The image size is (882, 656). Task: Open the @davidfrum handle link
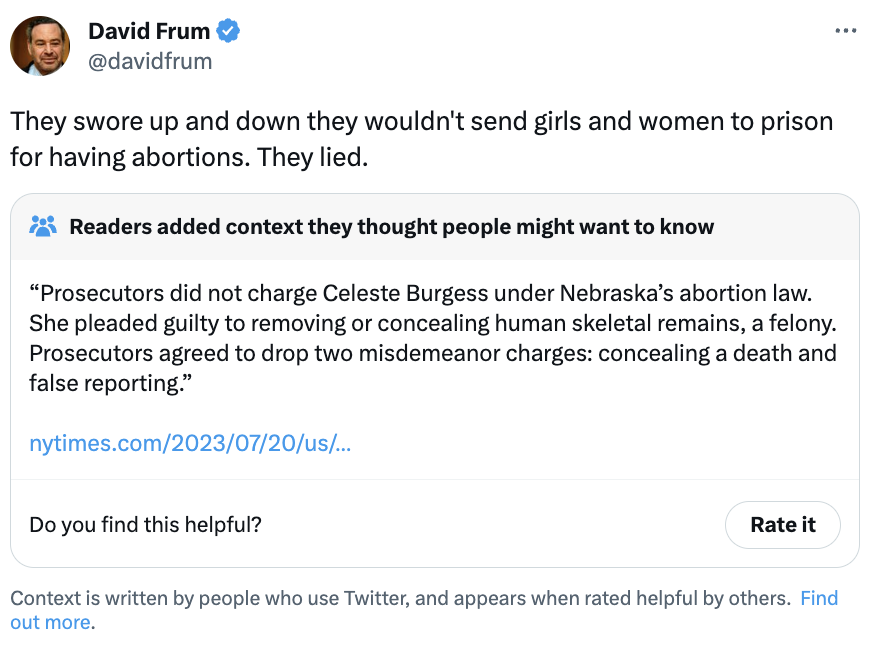point(150,62)
